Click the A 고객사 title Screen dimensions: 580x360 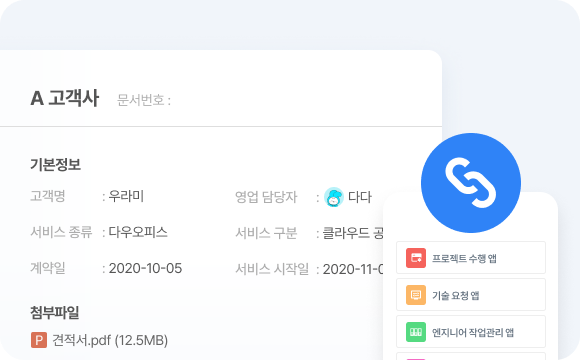[65, 98]
